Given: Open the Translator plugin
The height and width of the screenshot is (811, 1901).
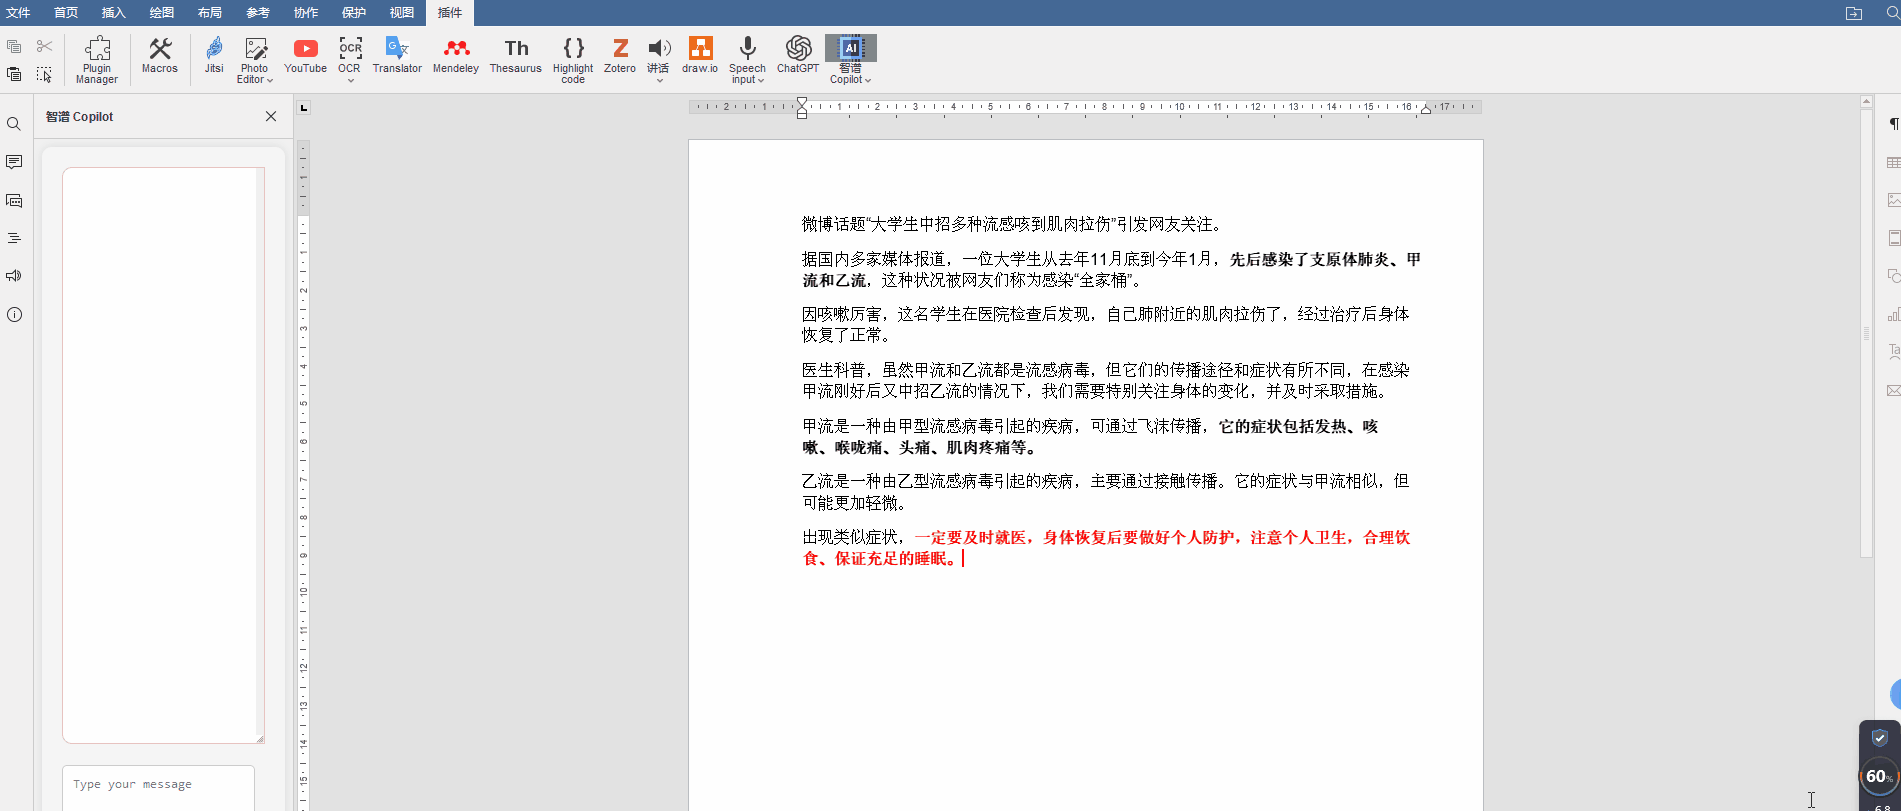Looking at the screenshot, I should click(397, 55).
